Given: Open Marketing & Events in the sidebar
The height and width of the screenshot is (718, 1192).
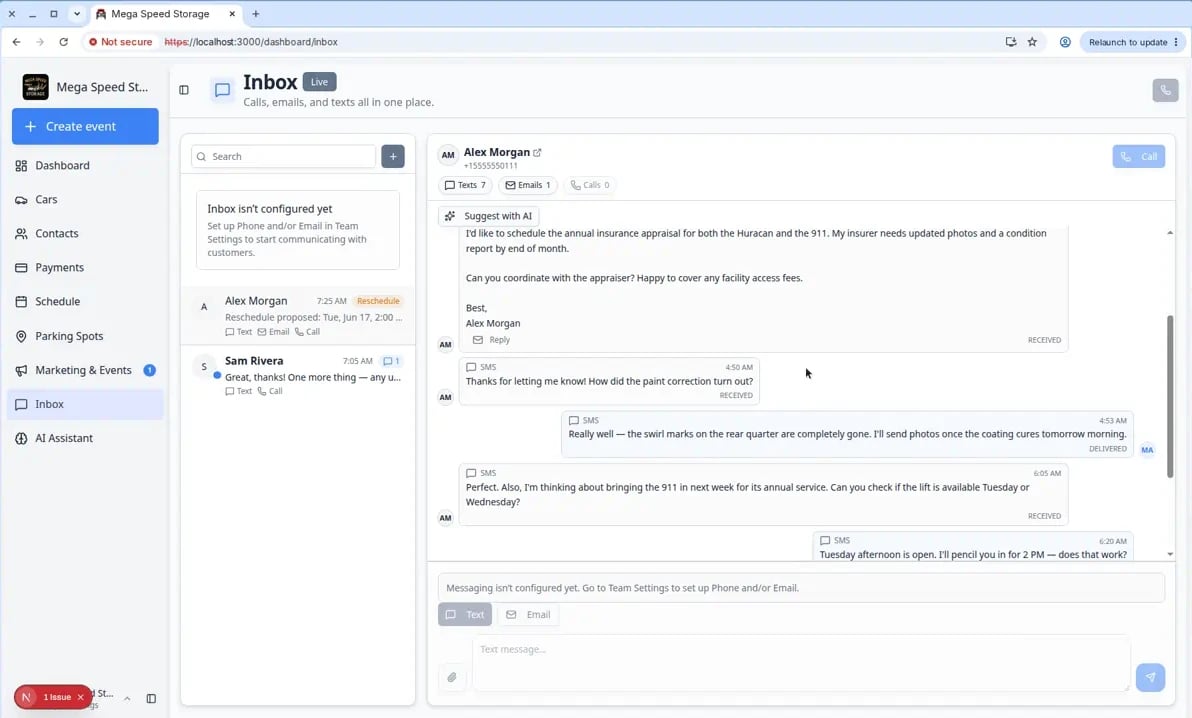Looking at the screenshot, I should click(85, 370).
